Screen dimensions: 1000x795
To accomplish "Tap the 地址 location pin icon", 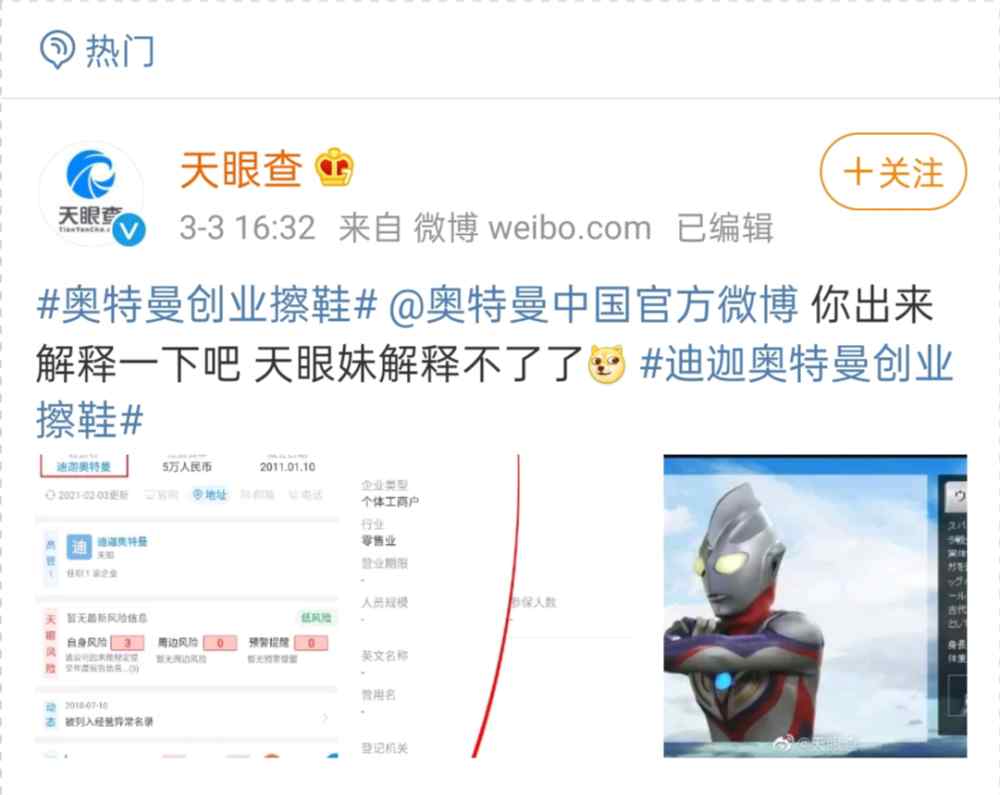I will pos(197,494).
